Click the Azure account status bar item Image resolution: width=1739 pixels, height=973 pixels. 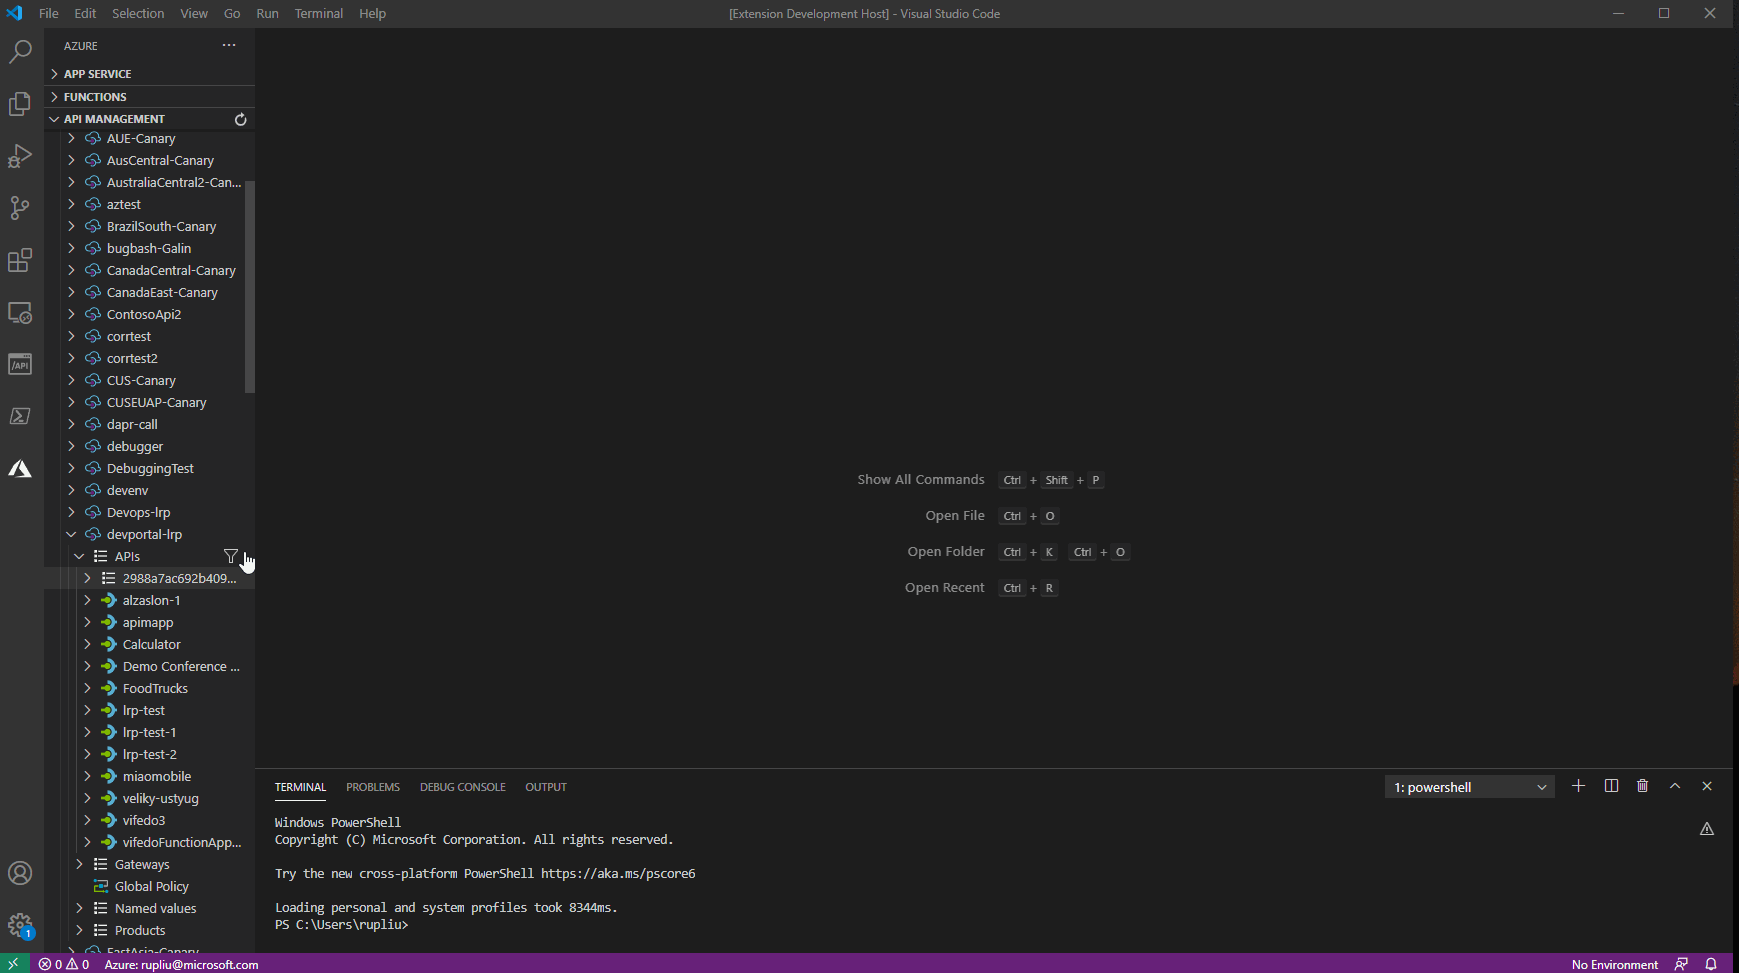point(181,964)
